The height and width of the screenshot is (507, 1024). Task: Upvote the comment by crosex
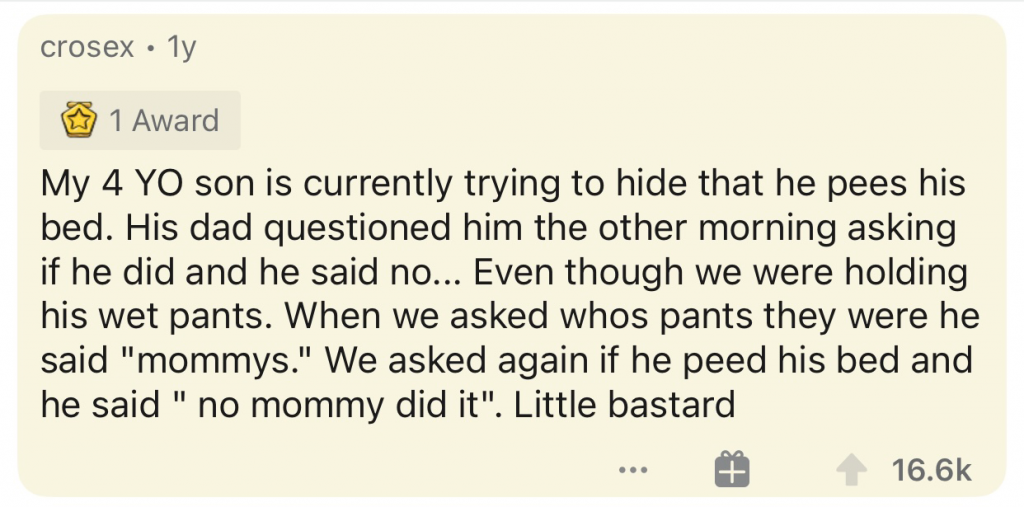click(x=851, y=469)
